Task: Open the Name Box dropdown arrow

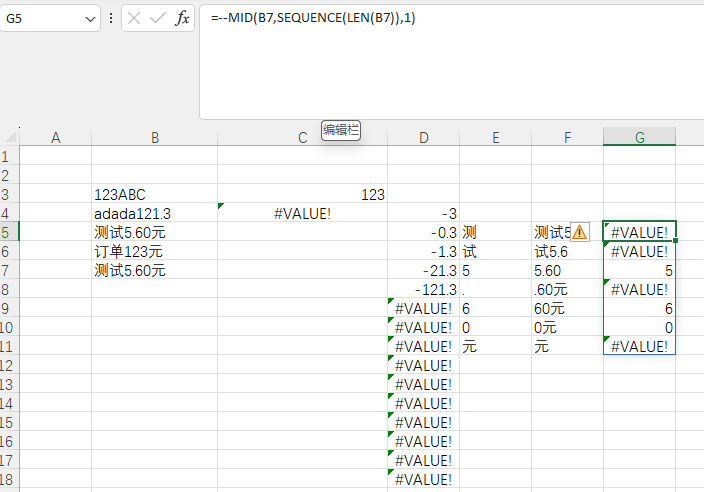Action: (90, 19)
